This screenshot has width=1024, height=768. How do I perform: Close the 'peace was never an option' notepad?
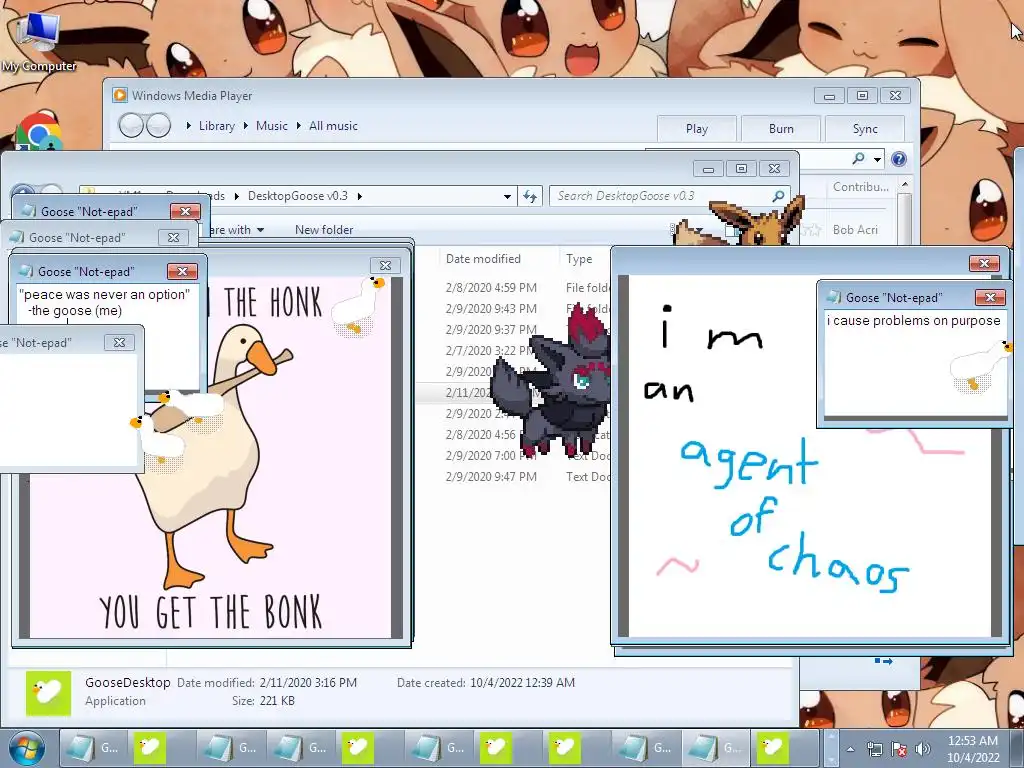pyautogui.click(x=182, y=271)
